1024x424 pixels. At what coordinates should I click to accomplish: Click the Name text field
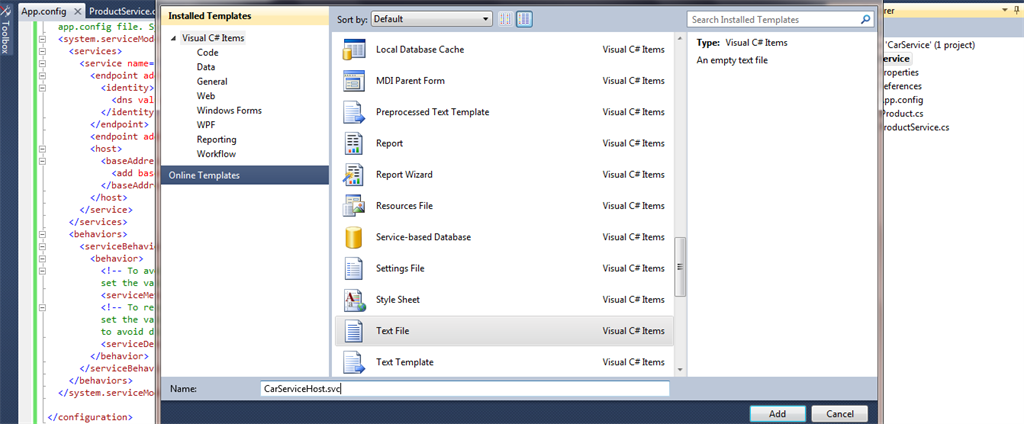point(462,388)
